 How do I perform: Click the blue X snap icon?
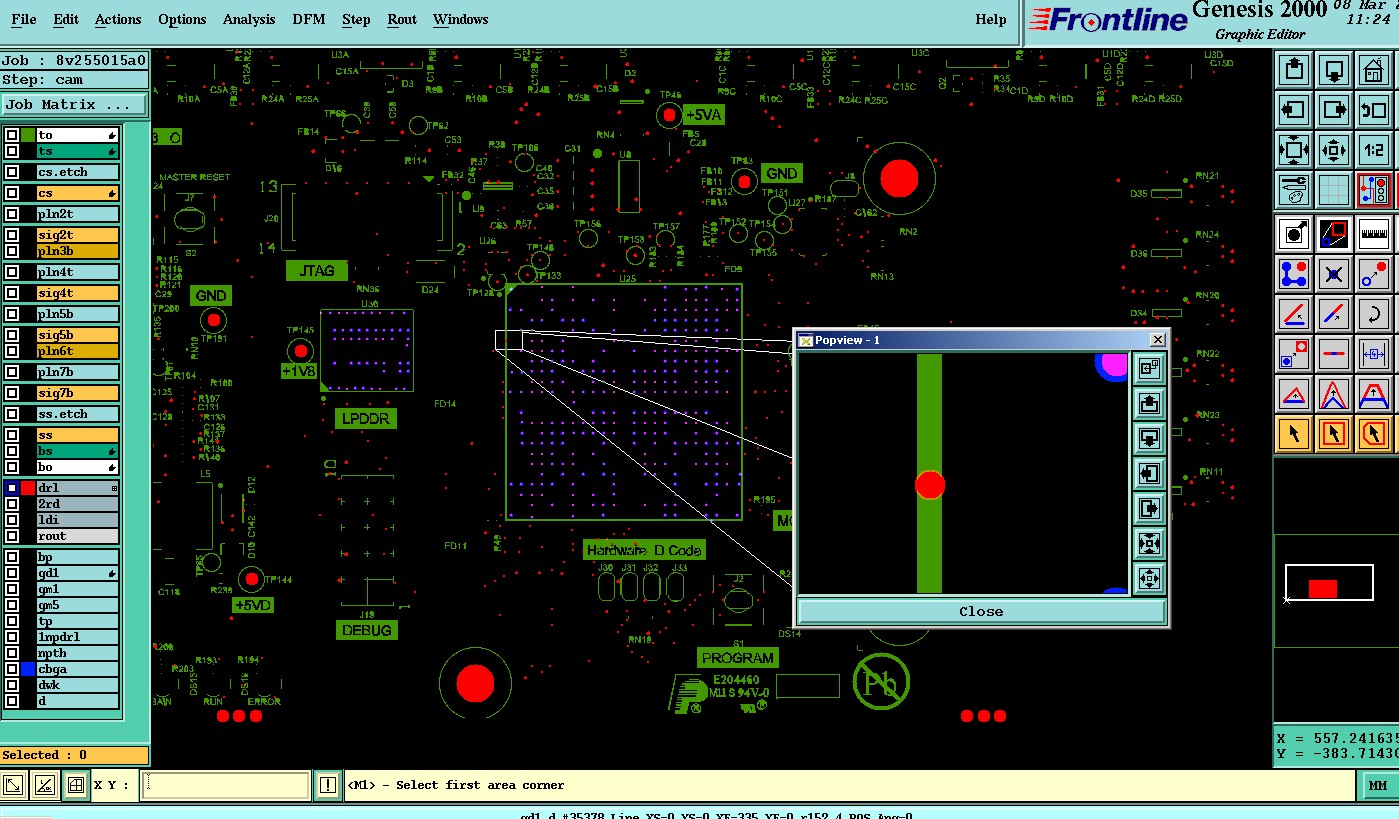click(x=1334, y=274)
